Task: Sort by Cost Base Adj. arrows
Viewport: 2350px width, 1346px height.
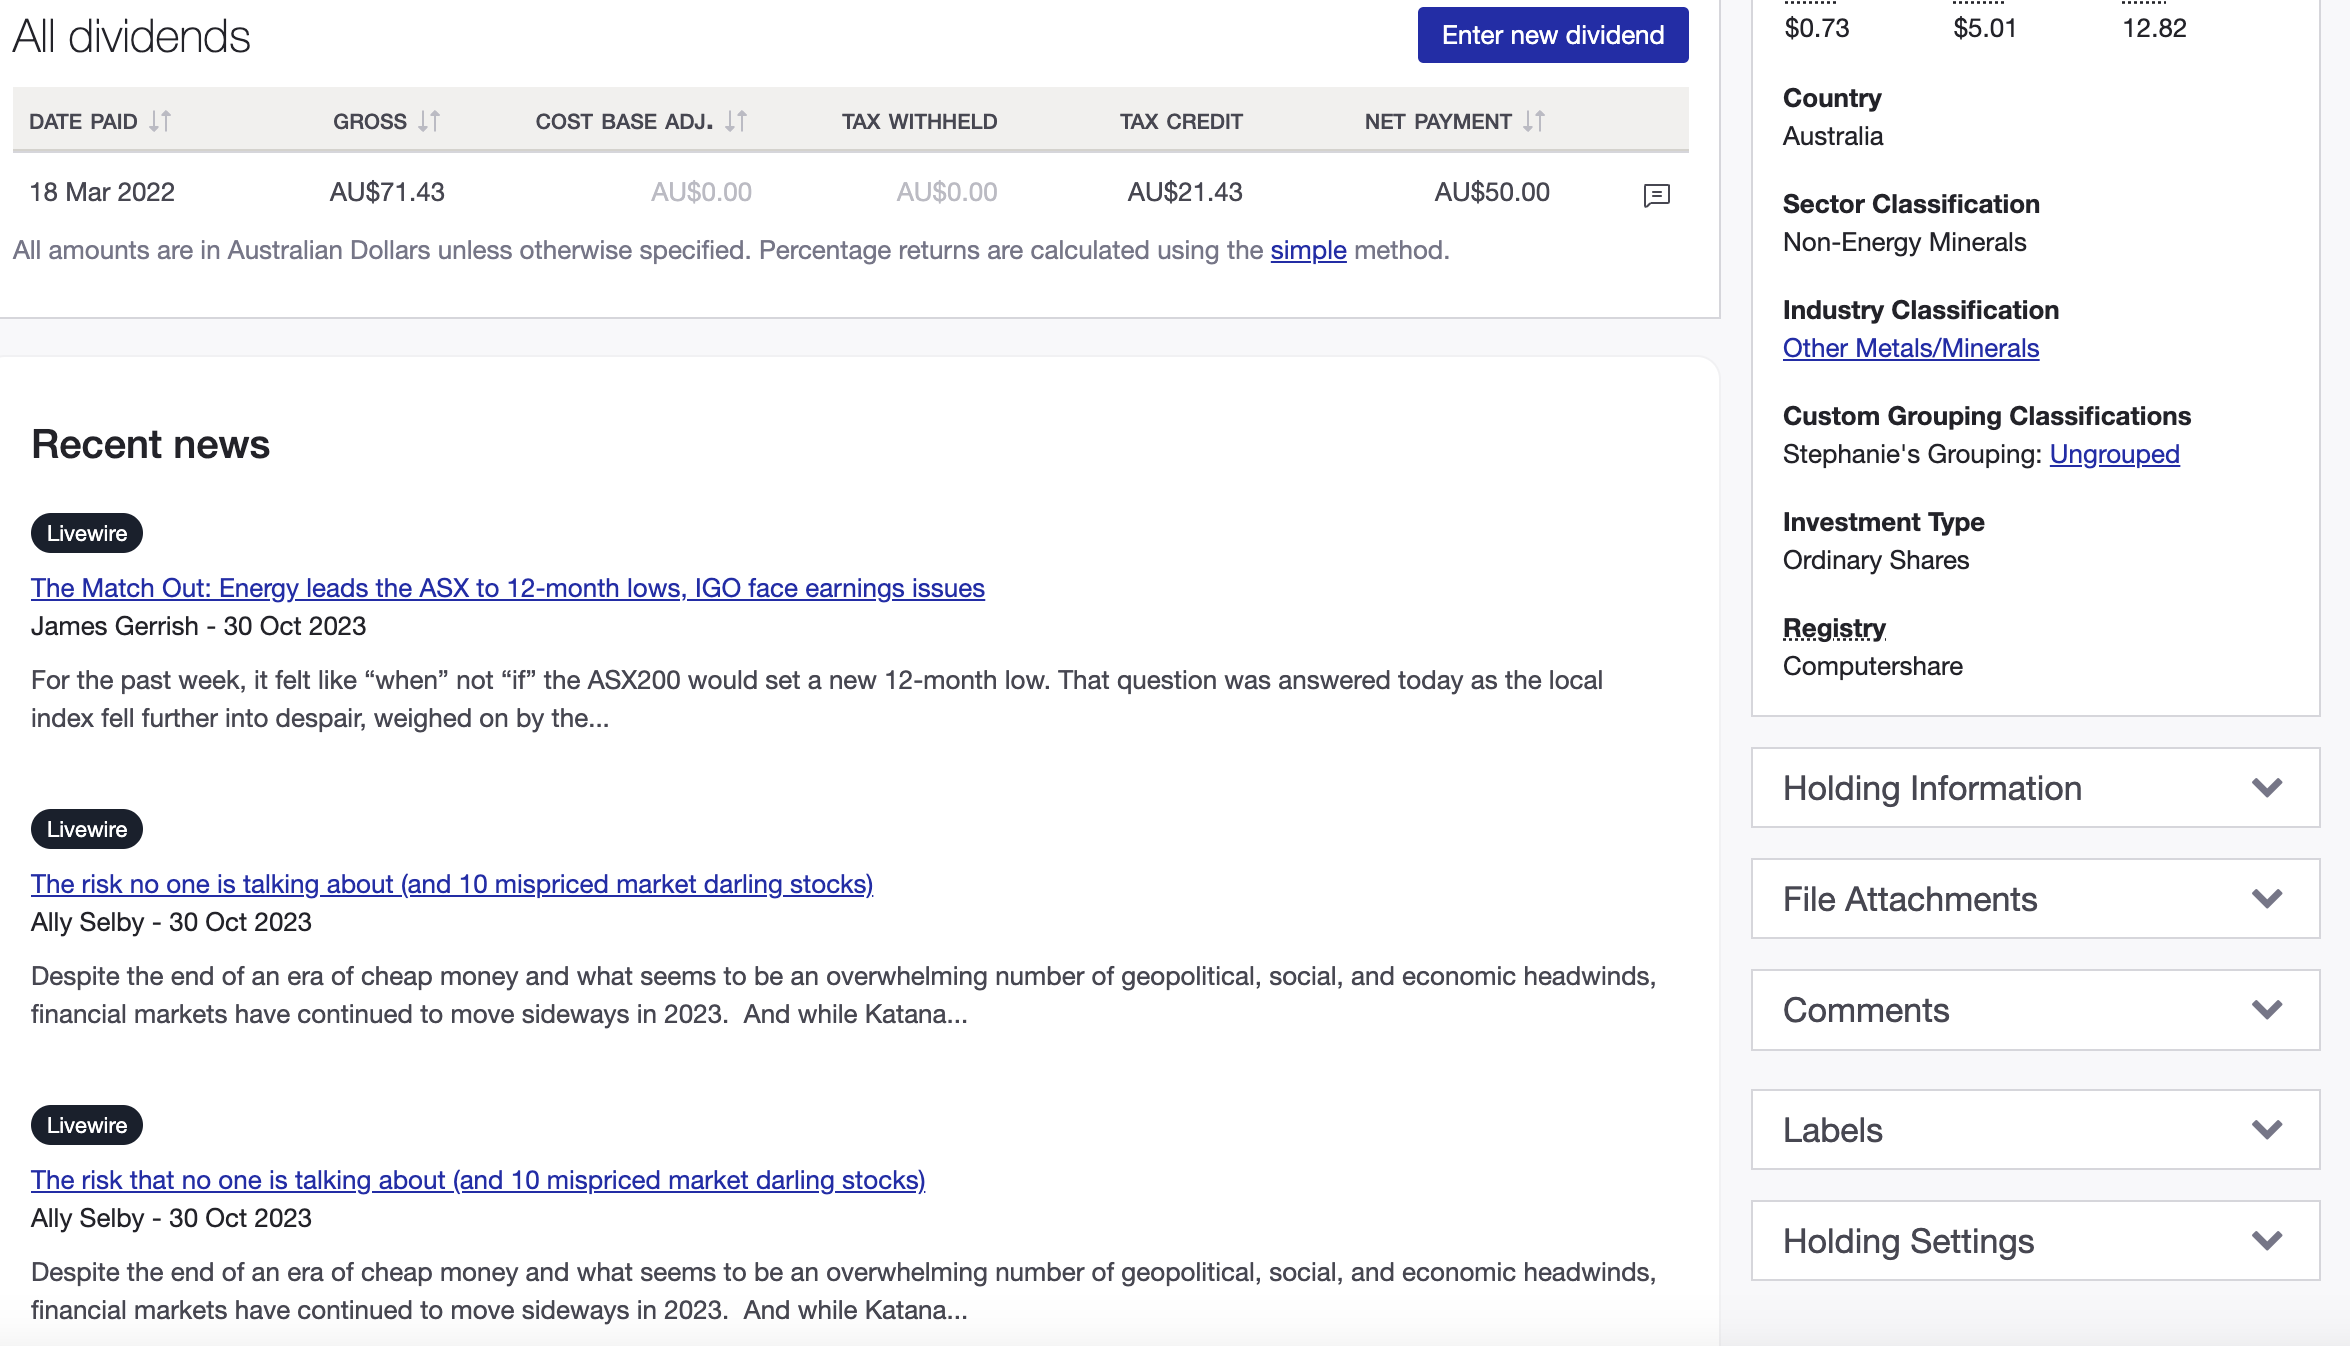Action: point(736,121)
